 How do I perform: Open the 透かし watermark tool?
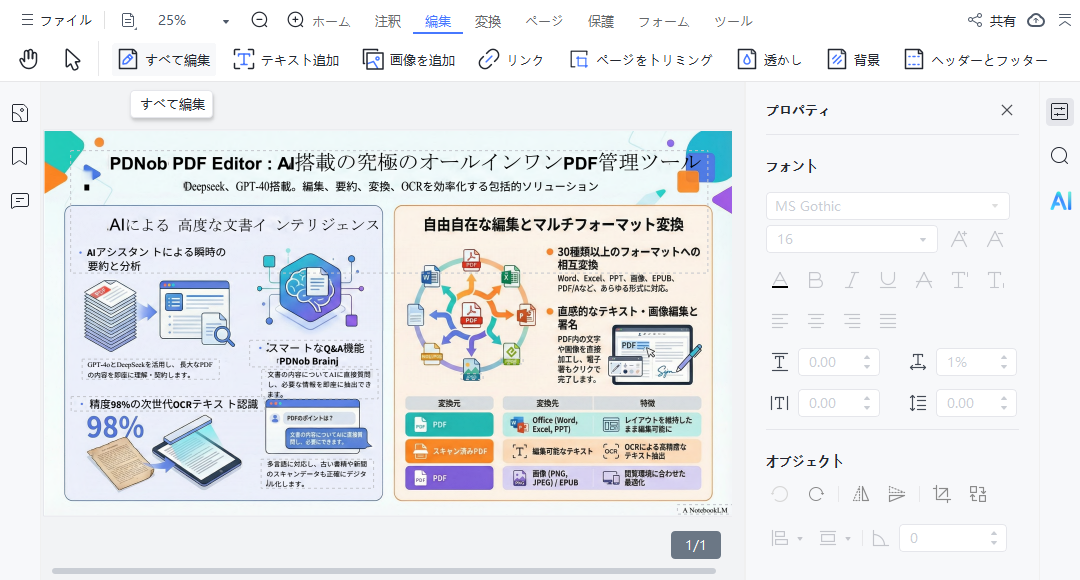pyautogui.click(x=745, y=59)
